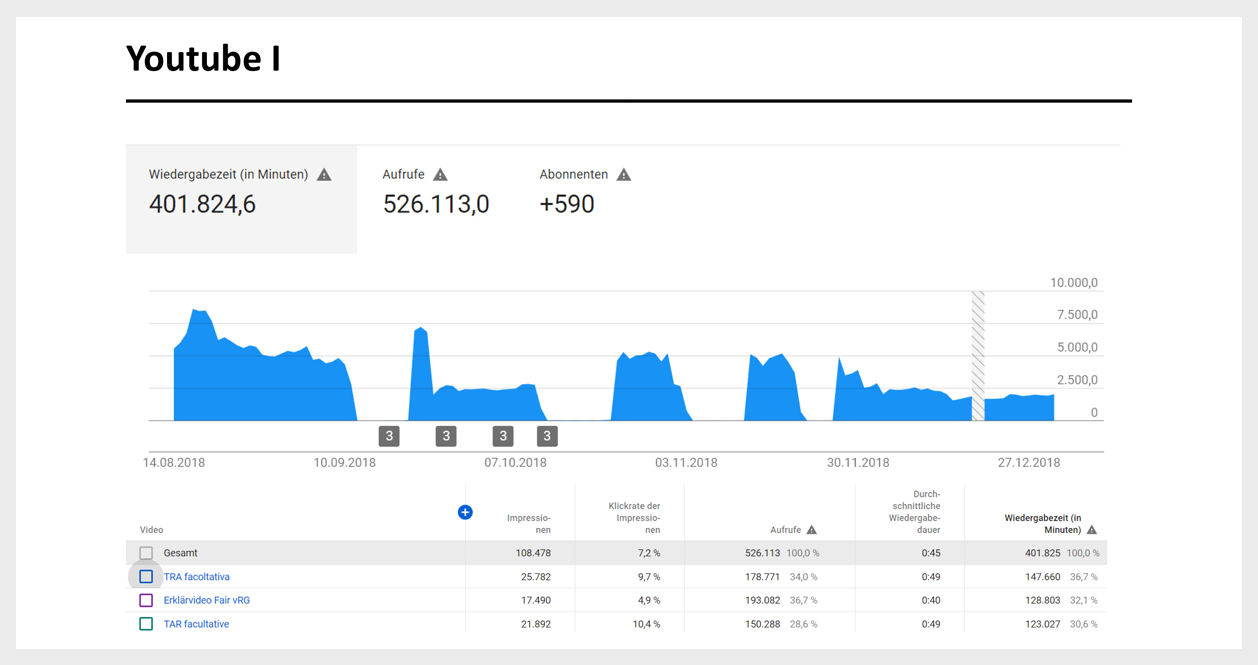Open the TAR facultative video link
Image resolution: width=1258 pixels, height=665 pixels.
click(196, 624)
